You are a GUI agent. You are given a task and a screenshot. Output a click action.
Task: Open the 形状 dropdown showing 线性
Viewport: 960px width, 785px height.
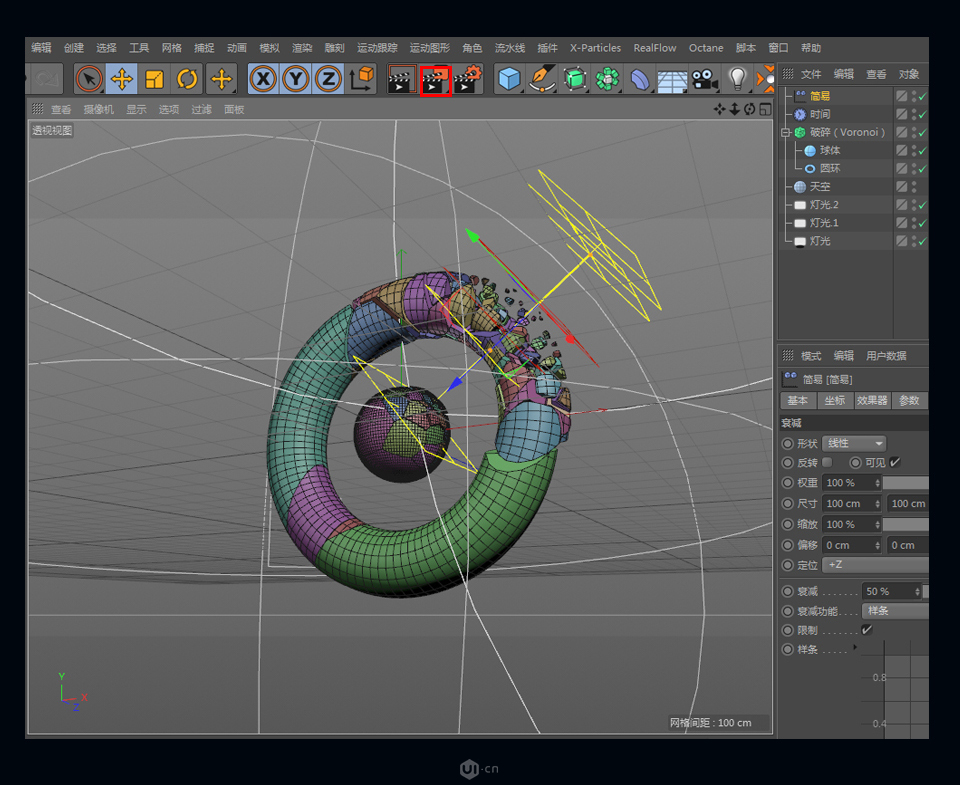click(x=853, y=443)
